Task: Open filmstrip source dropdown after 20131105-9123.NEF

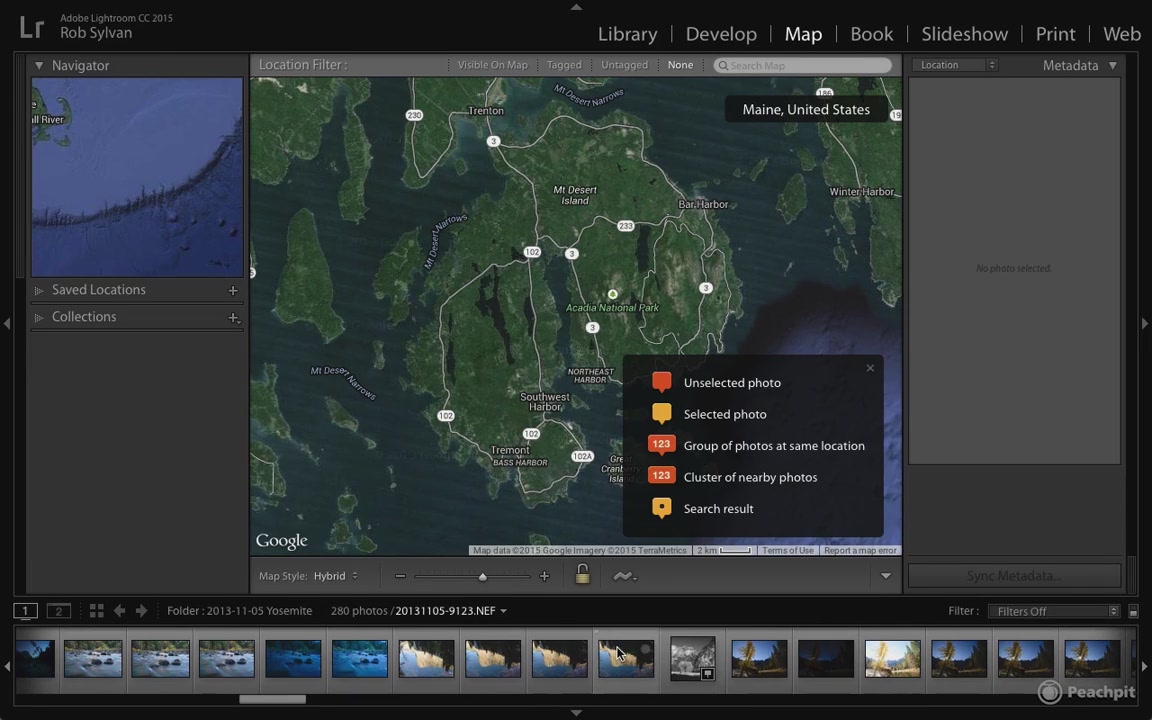Action: point(503,611)
